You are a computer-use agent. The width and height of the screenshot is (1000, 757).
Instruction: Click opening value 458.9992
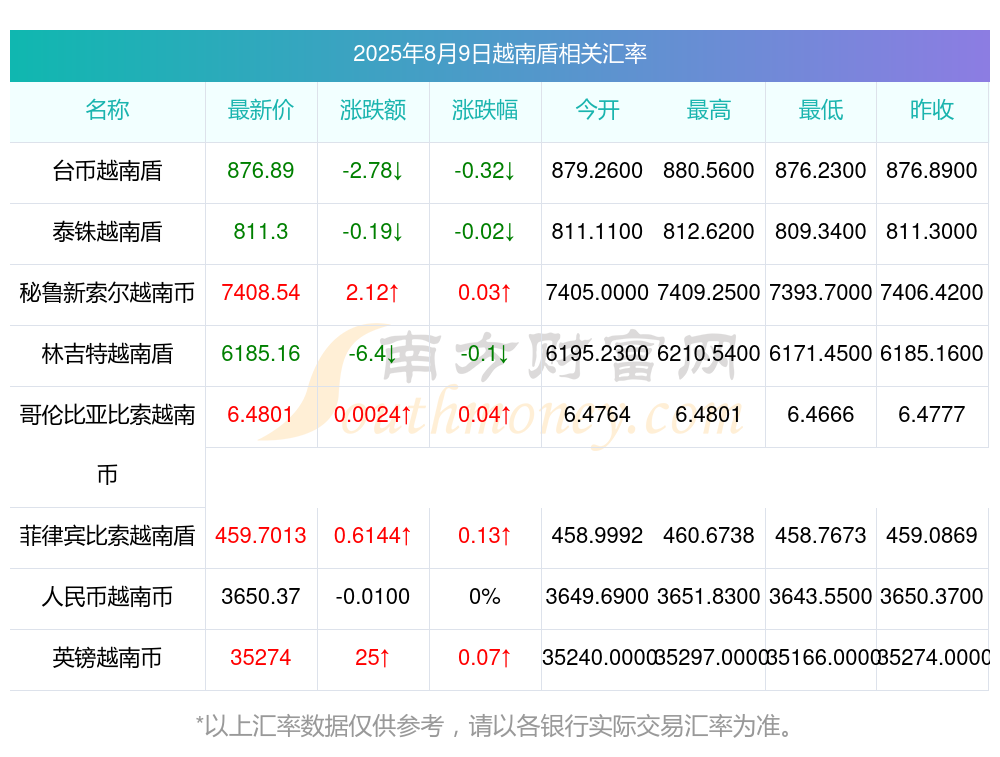(x=597, y=535)
